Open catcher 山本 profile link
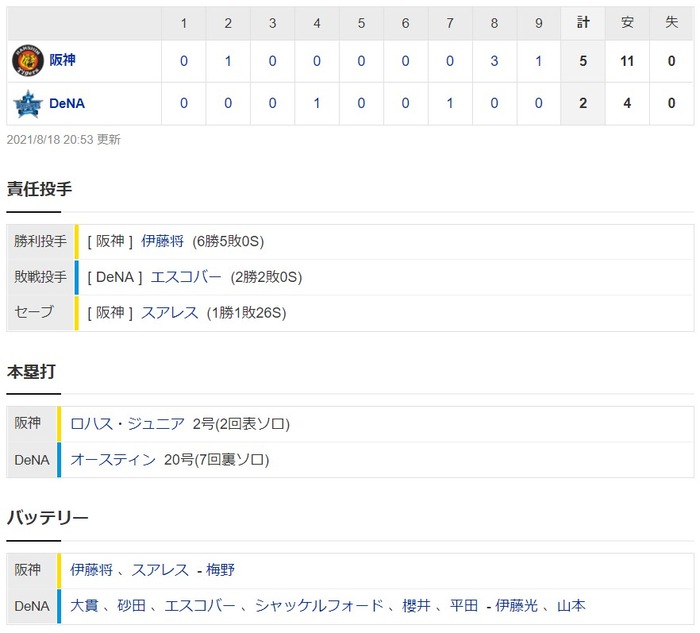700x633 pixels. click(571, 605)
